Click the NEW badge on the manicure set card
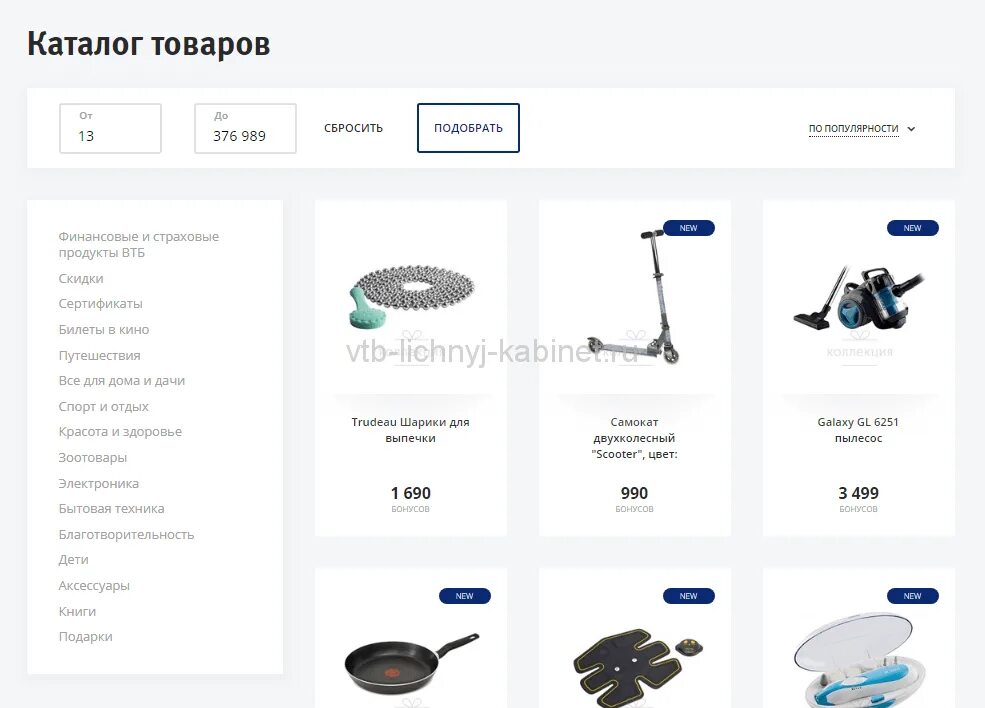The height and width of the screenshot is (708, 985). (912, 596)
